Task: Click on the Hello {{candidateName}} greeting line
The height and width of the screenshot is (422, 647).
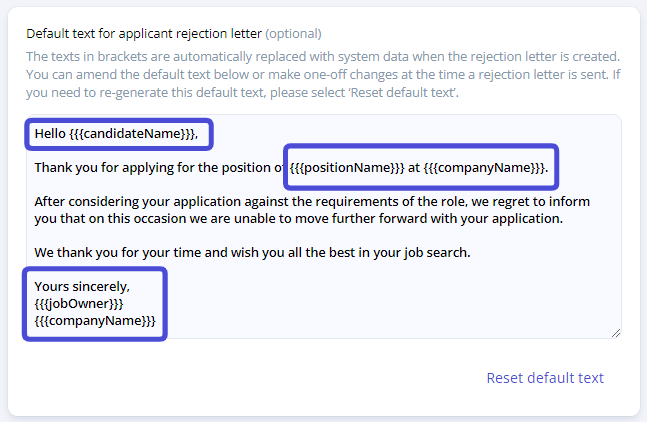Action: click(116, 134)
